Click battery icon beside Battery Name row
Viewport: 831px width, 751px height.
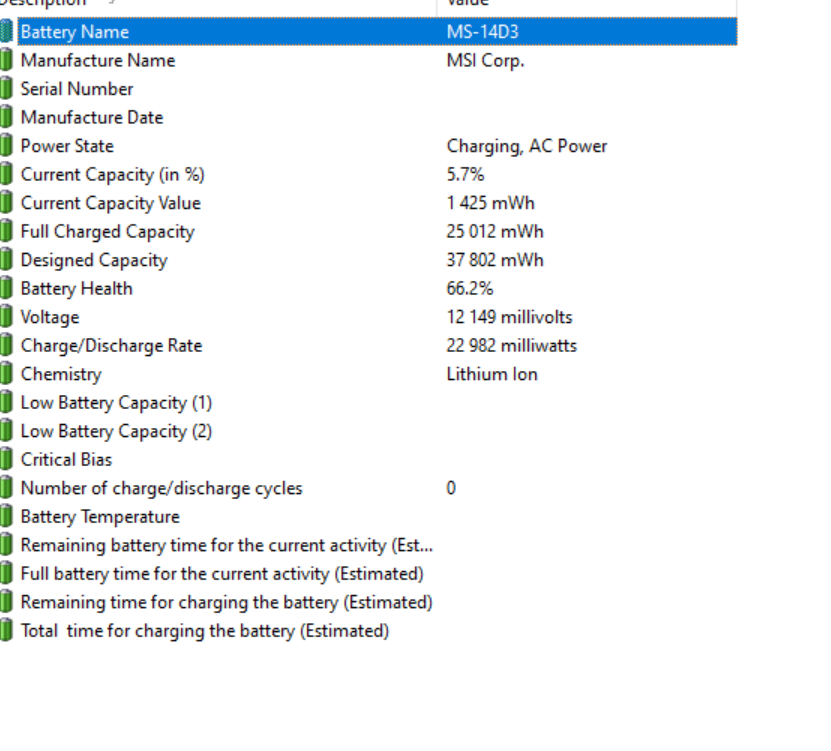coord(6,31)
